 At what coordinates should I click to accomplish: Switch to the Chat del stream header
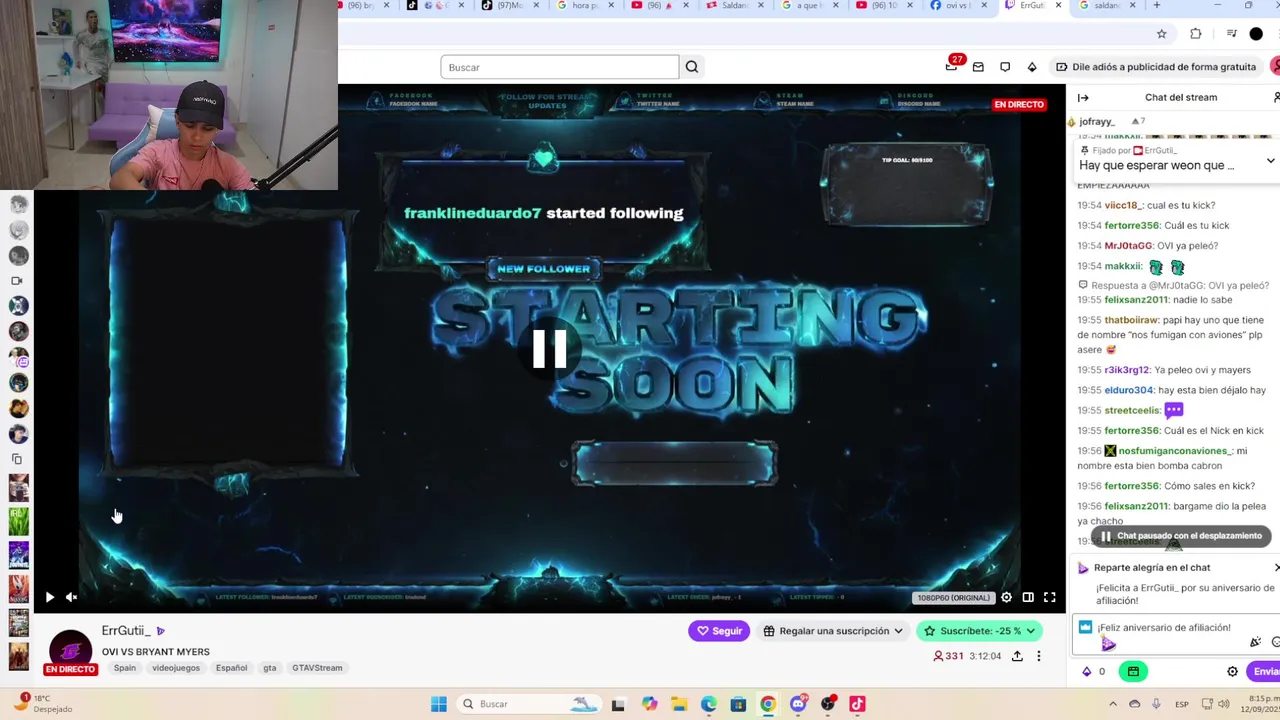tap(1181, 97)
